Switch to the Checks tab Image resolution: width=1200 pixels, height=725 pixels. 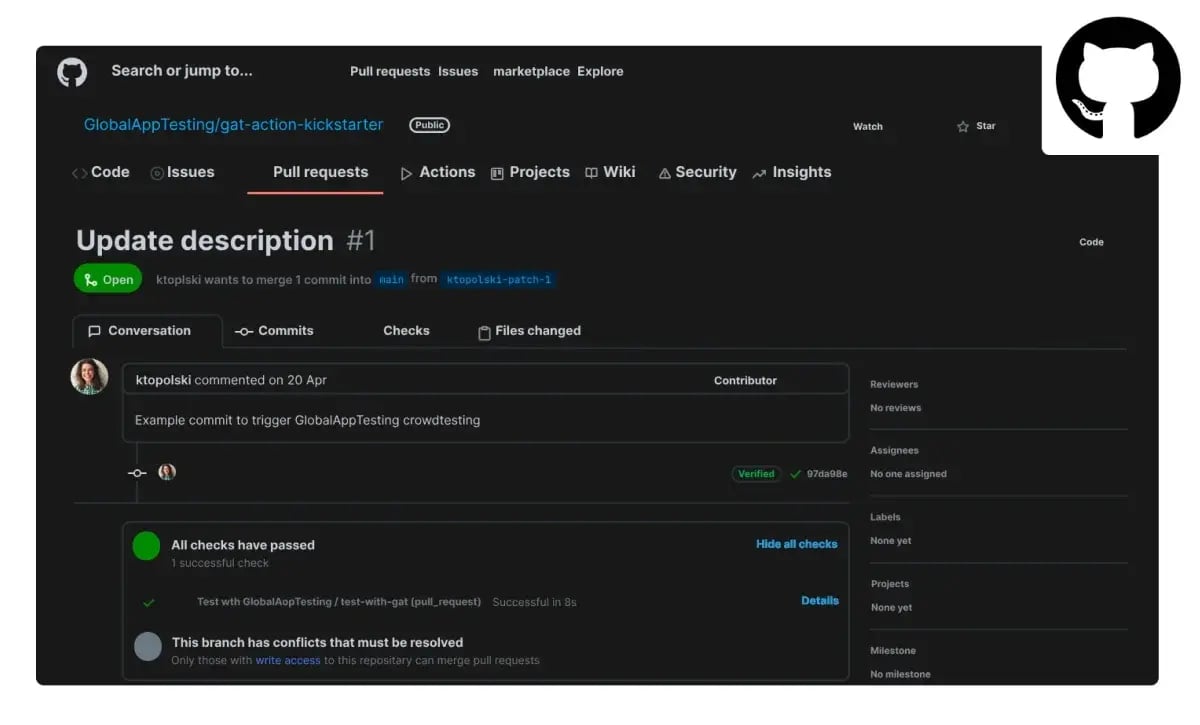406,330
